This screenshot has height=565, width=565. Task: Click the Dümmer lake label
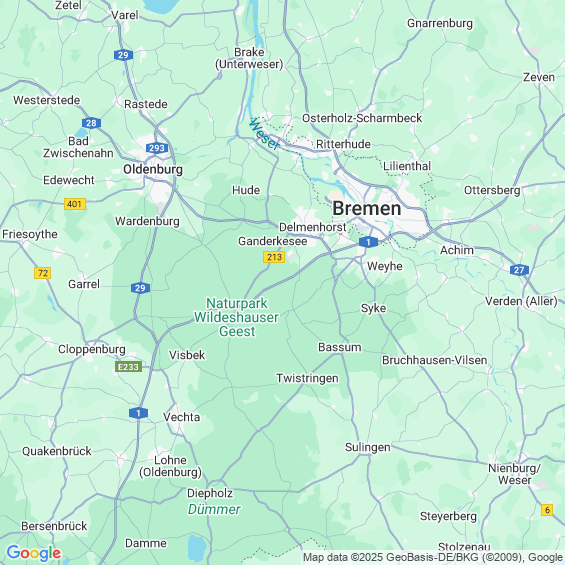(x=214, y=510)
